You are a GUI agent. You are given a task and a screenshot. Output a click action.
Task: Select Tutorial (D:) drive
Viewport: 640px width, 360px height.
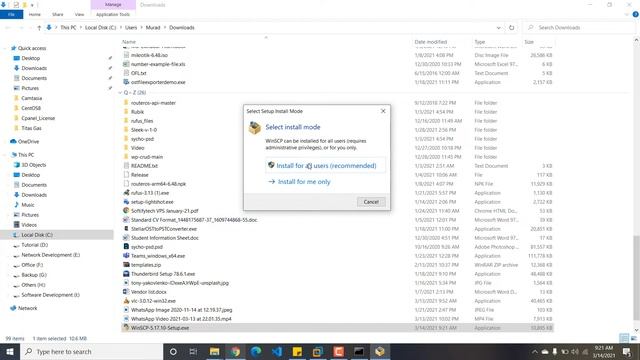pyautogui.click(x=34, y=245)
